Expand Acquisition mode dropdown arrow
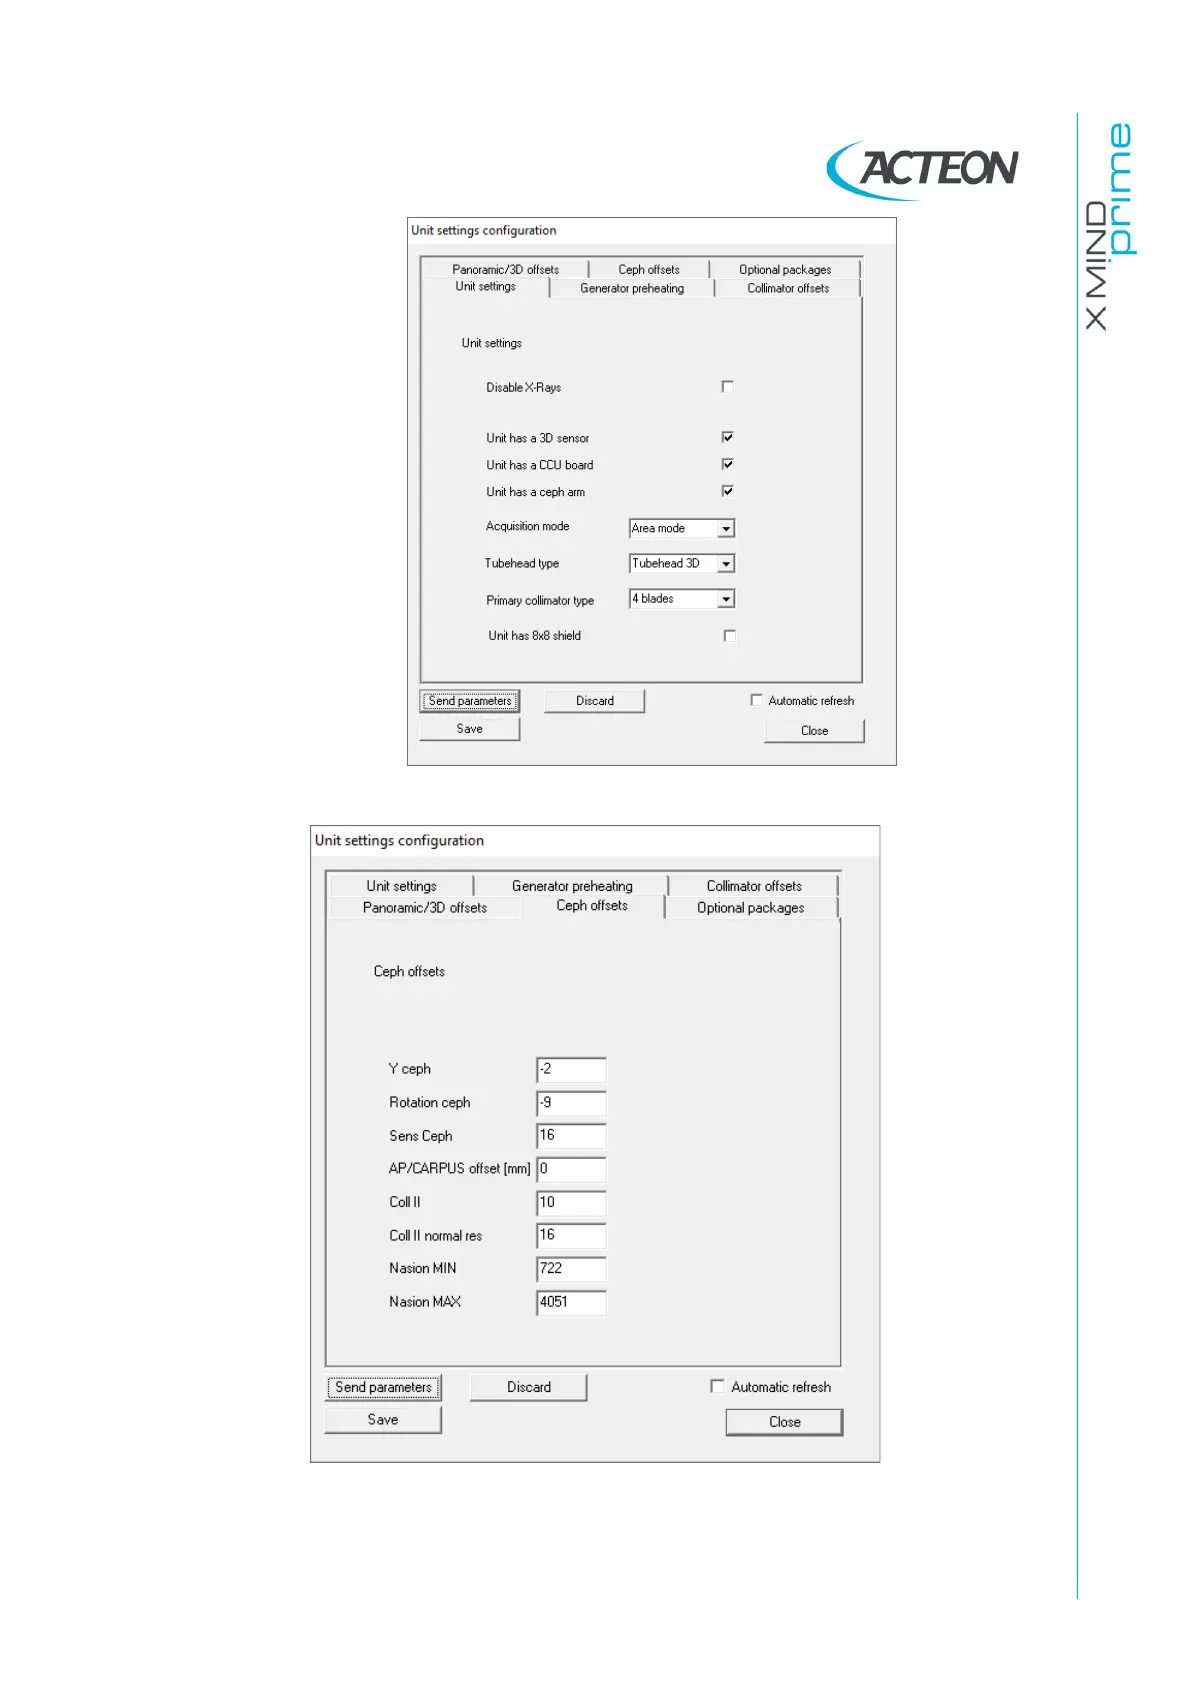 tap(726, 528)
